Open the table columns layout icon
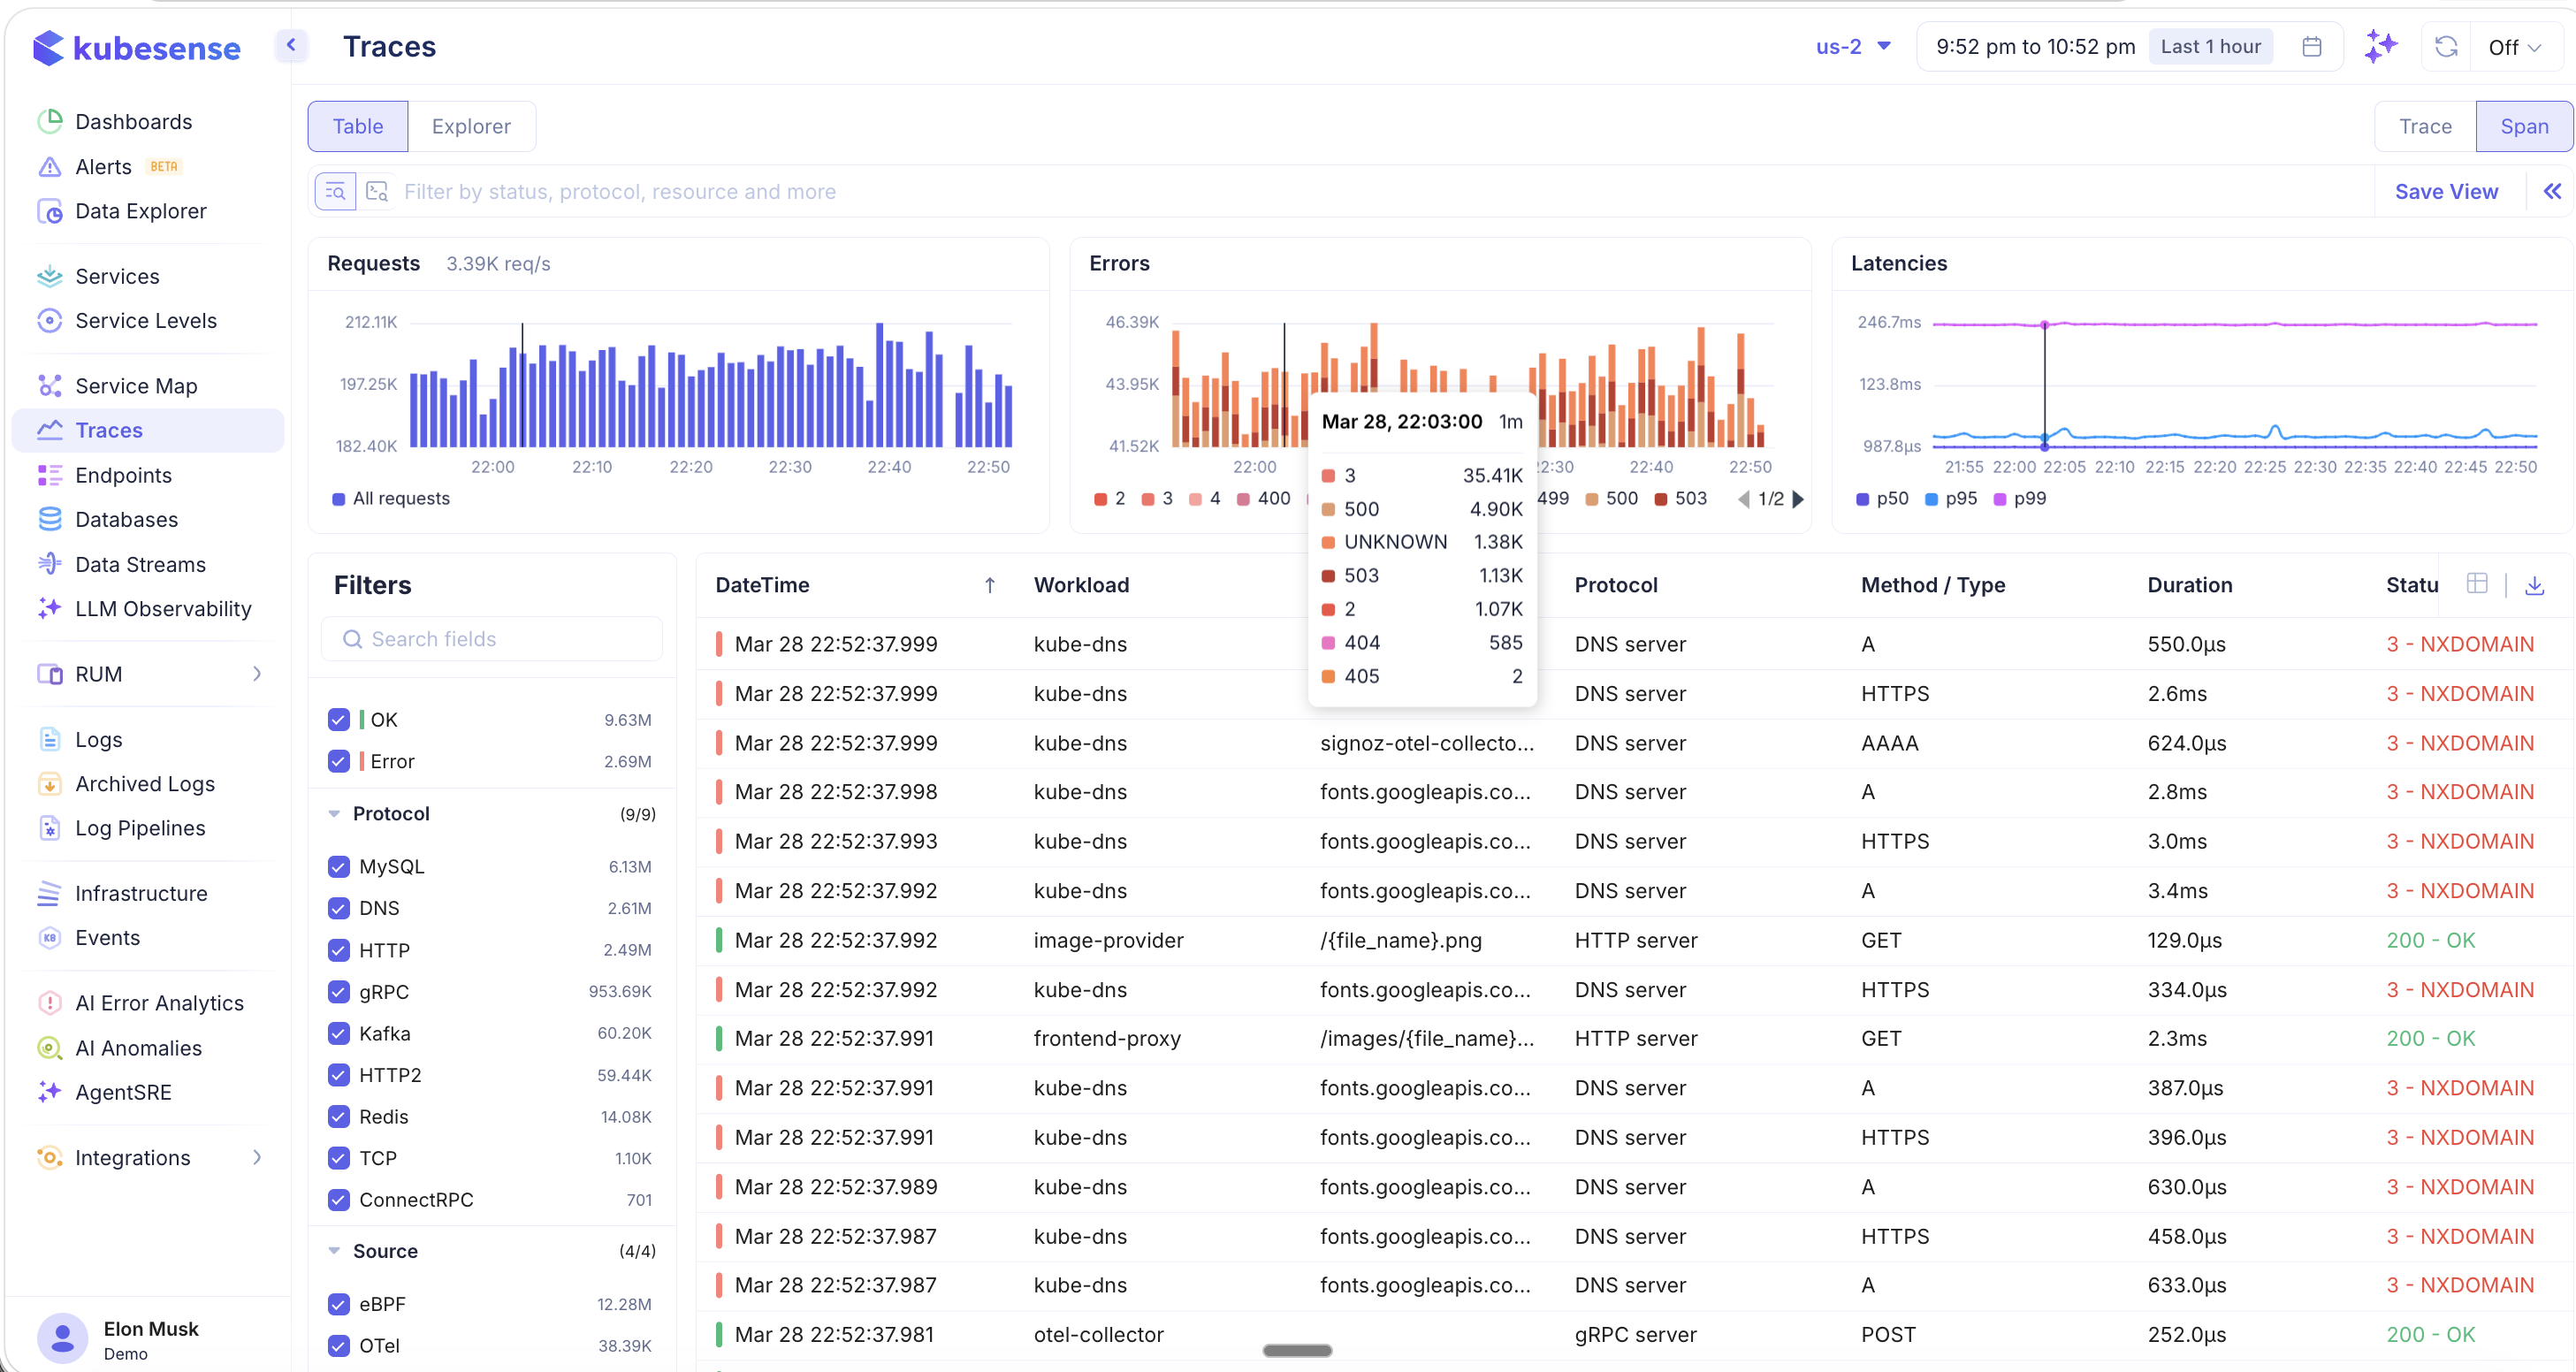The image size is (2576, 1372). 2477,584
